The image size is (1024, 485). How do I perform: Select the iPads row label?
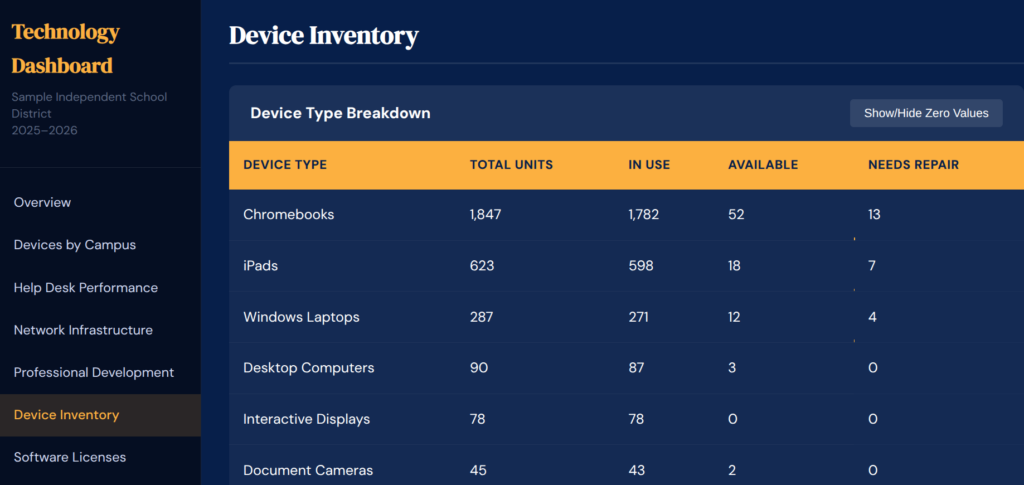pos(260,266)
